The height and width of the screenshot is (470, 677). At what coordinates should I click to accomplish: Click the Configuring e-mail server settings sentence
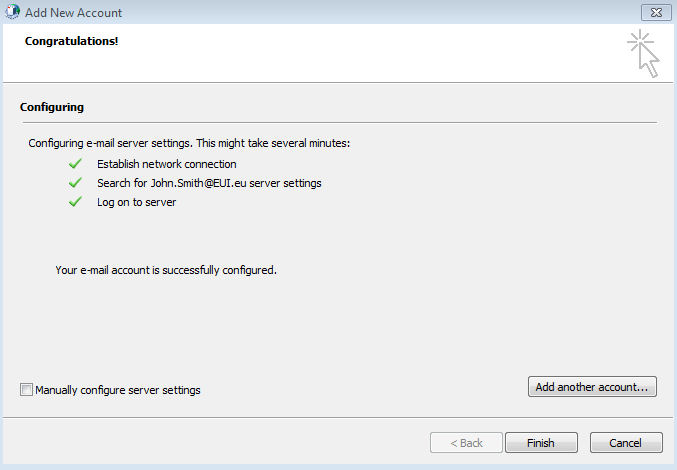point(189,144)
